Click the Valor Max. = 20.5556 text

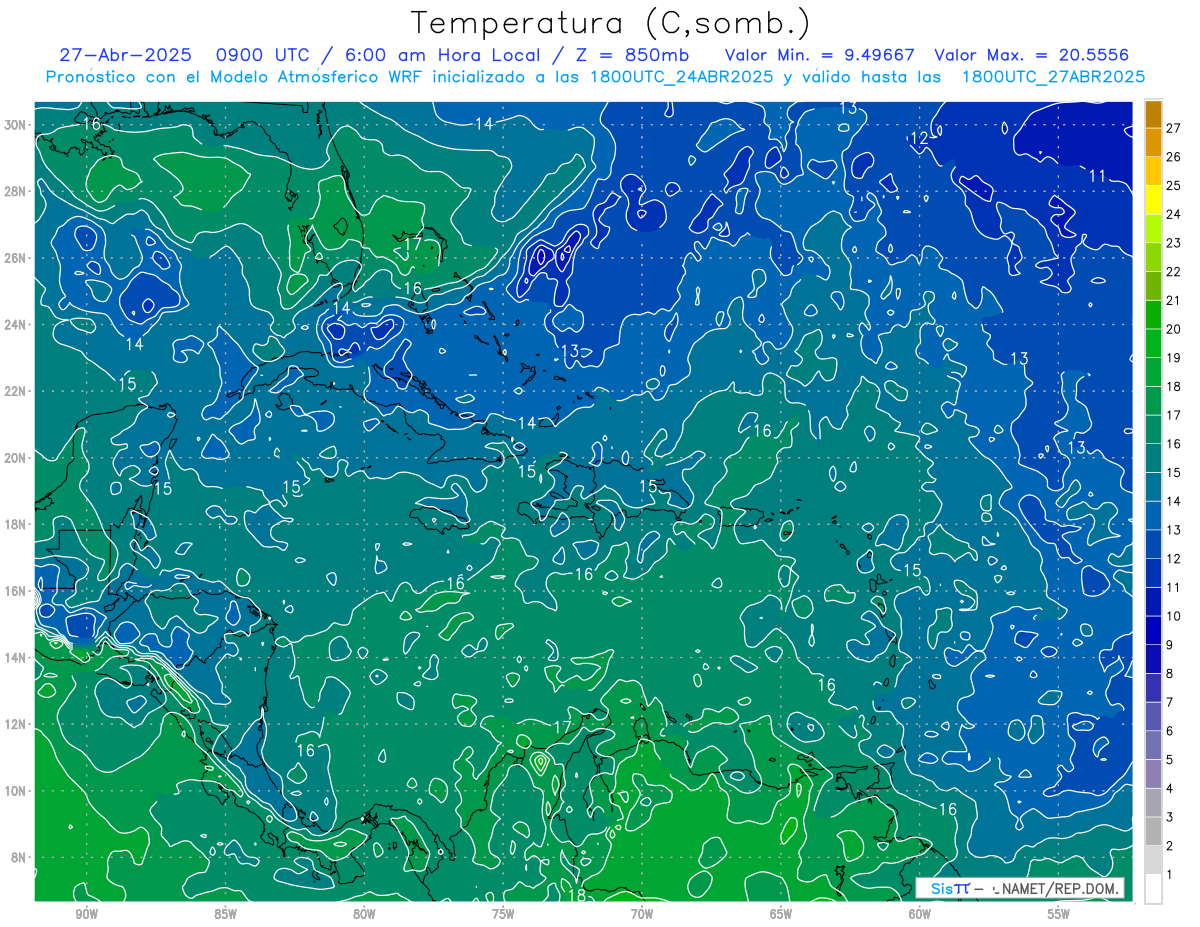[1031, 55]
